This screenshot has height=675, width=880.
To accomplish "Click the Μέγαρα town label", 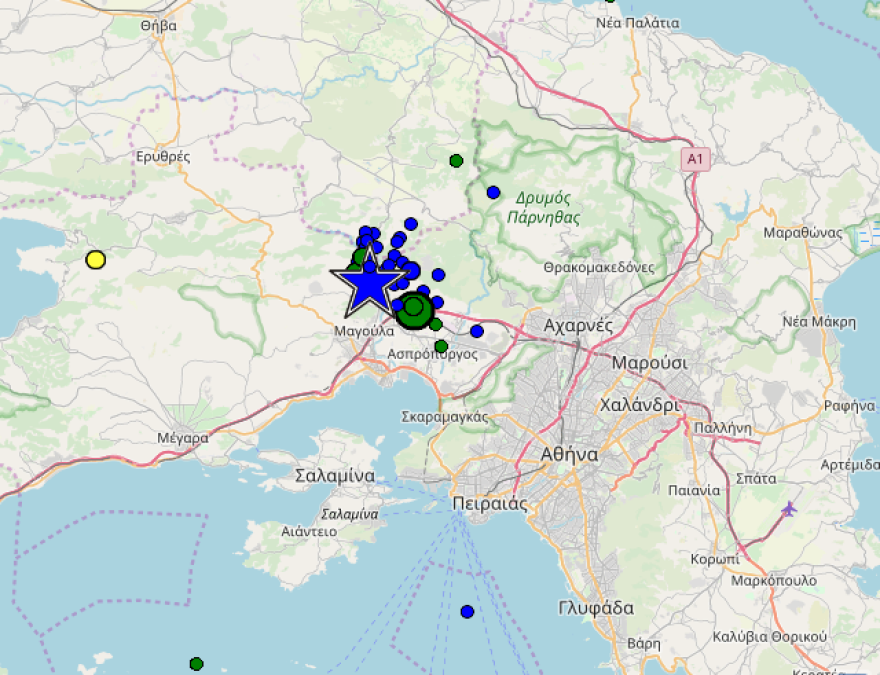I will point(183,438).
